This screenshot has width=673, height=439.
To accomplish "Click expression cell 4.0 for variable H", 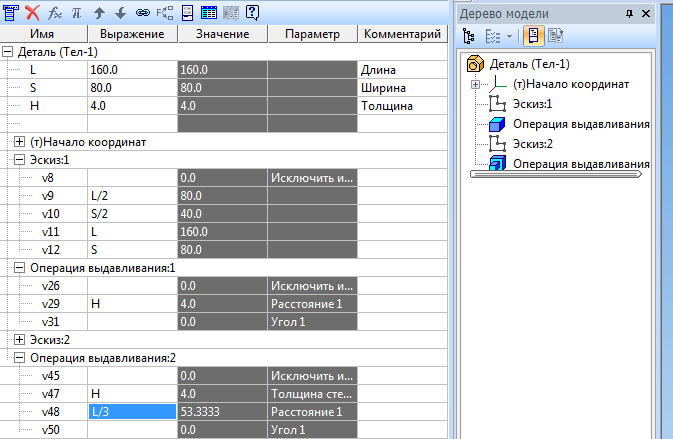I will pyautogui.click(x=132, y=106).
